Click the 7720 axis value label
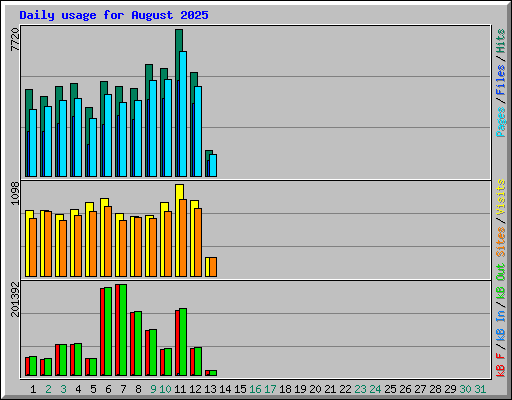This screenshot has width=512, height=400. [x=15, y=40]
